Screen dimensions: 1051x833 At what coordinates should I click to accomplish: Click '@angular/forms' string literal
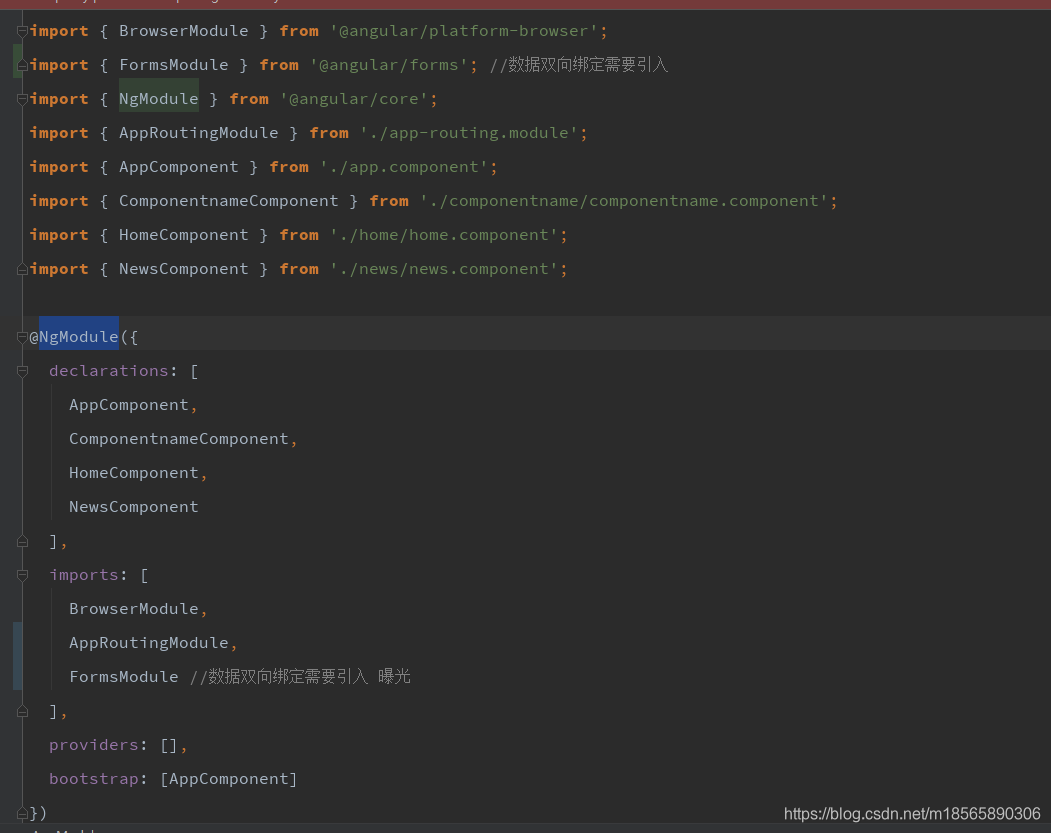(x=389, y=65)
